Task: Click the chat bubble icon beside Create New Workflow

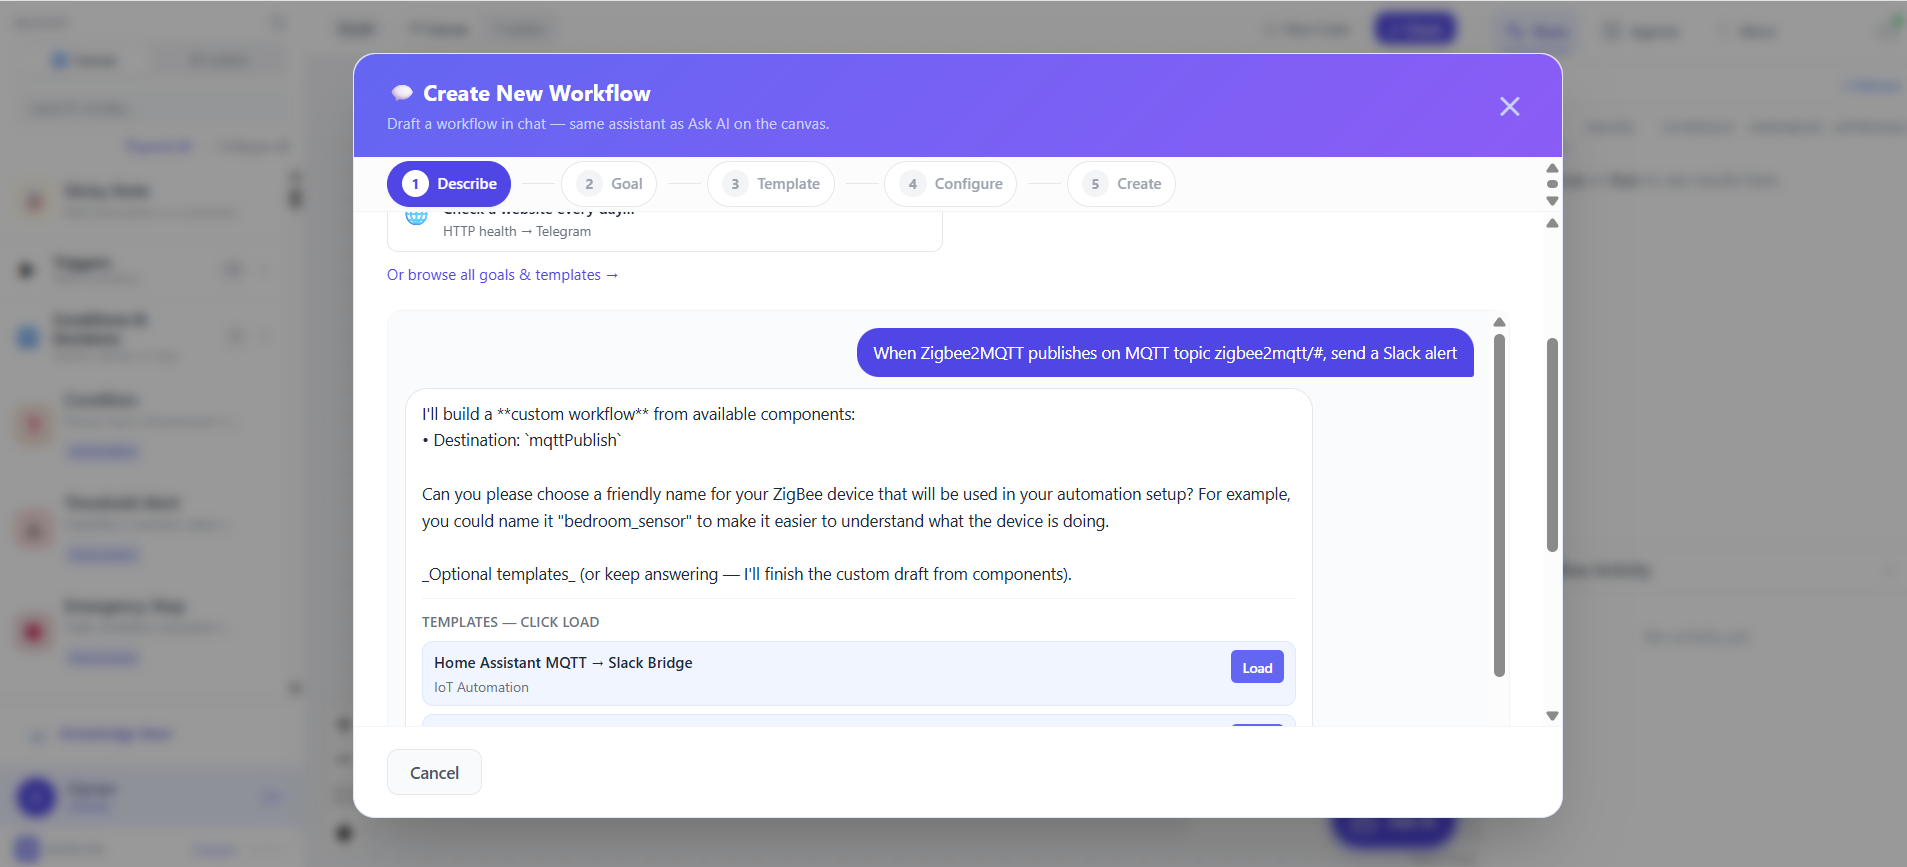Action: click(402, 93)
